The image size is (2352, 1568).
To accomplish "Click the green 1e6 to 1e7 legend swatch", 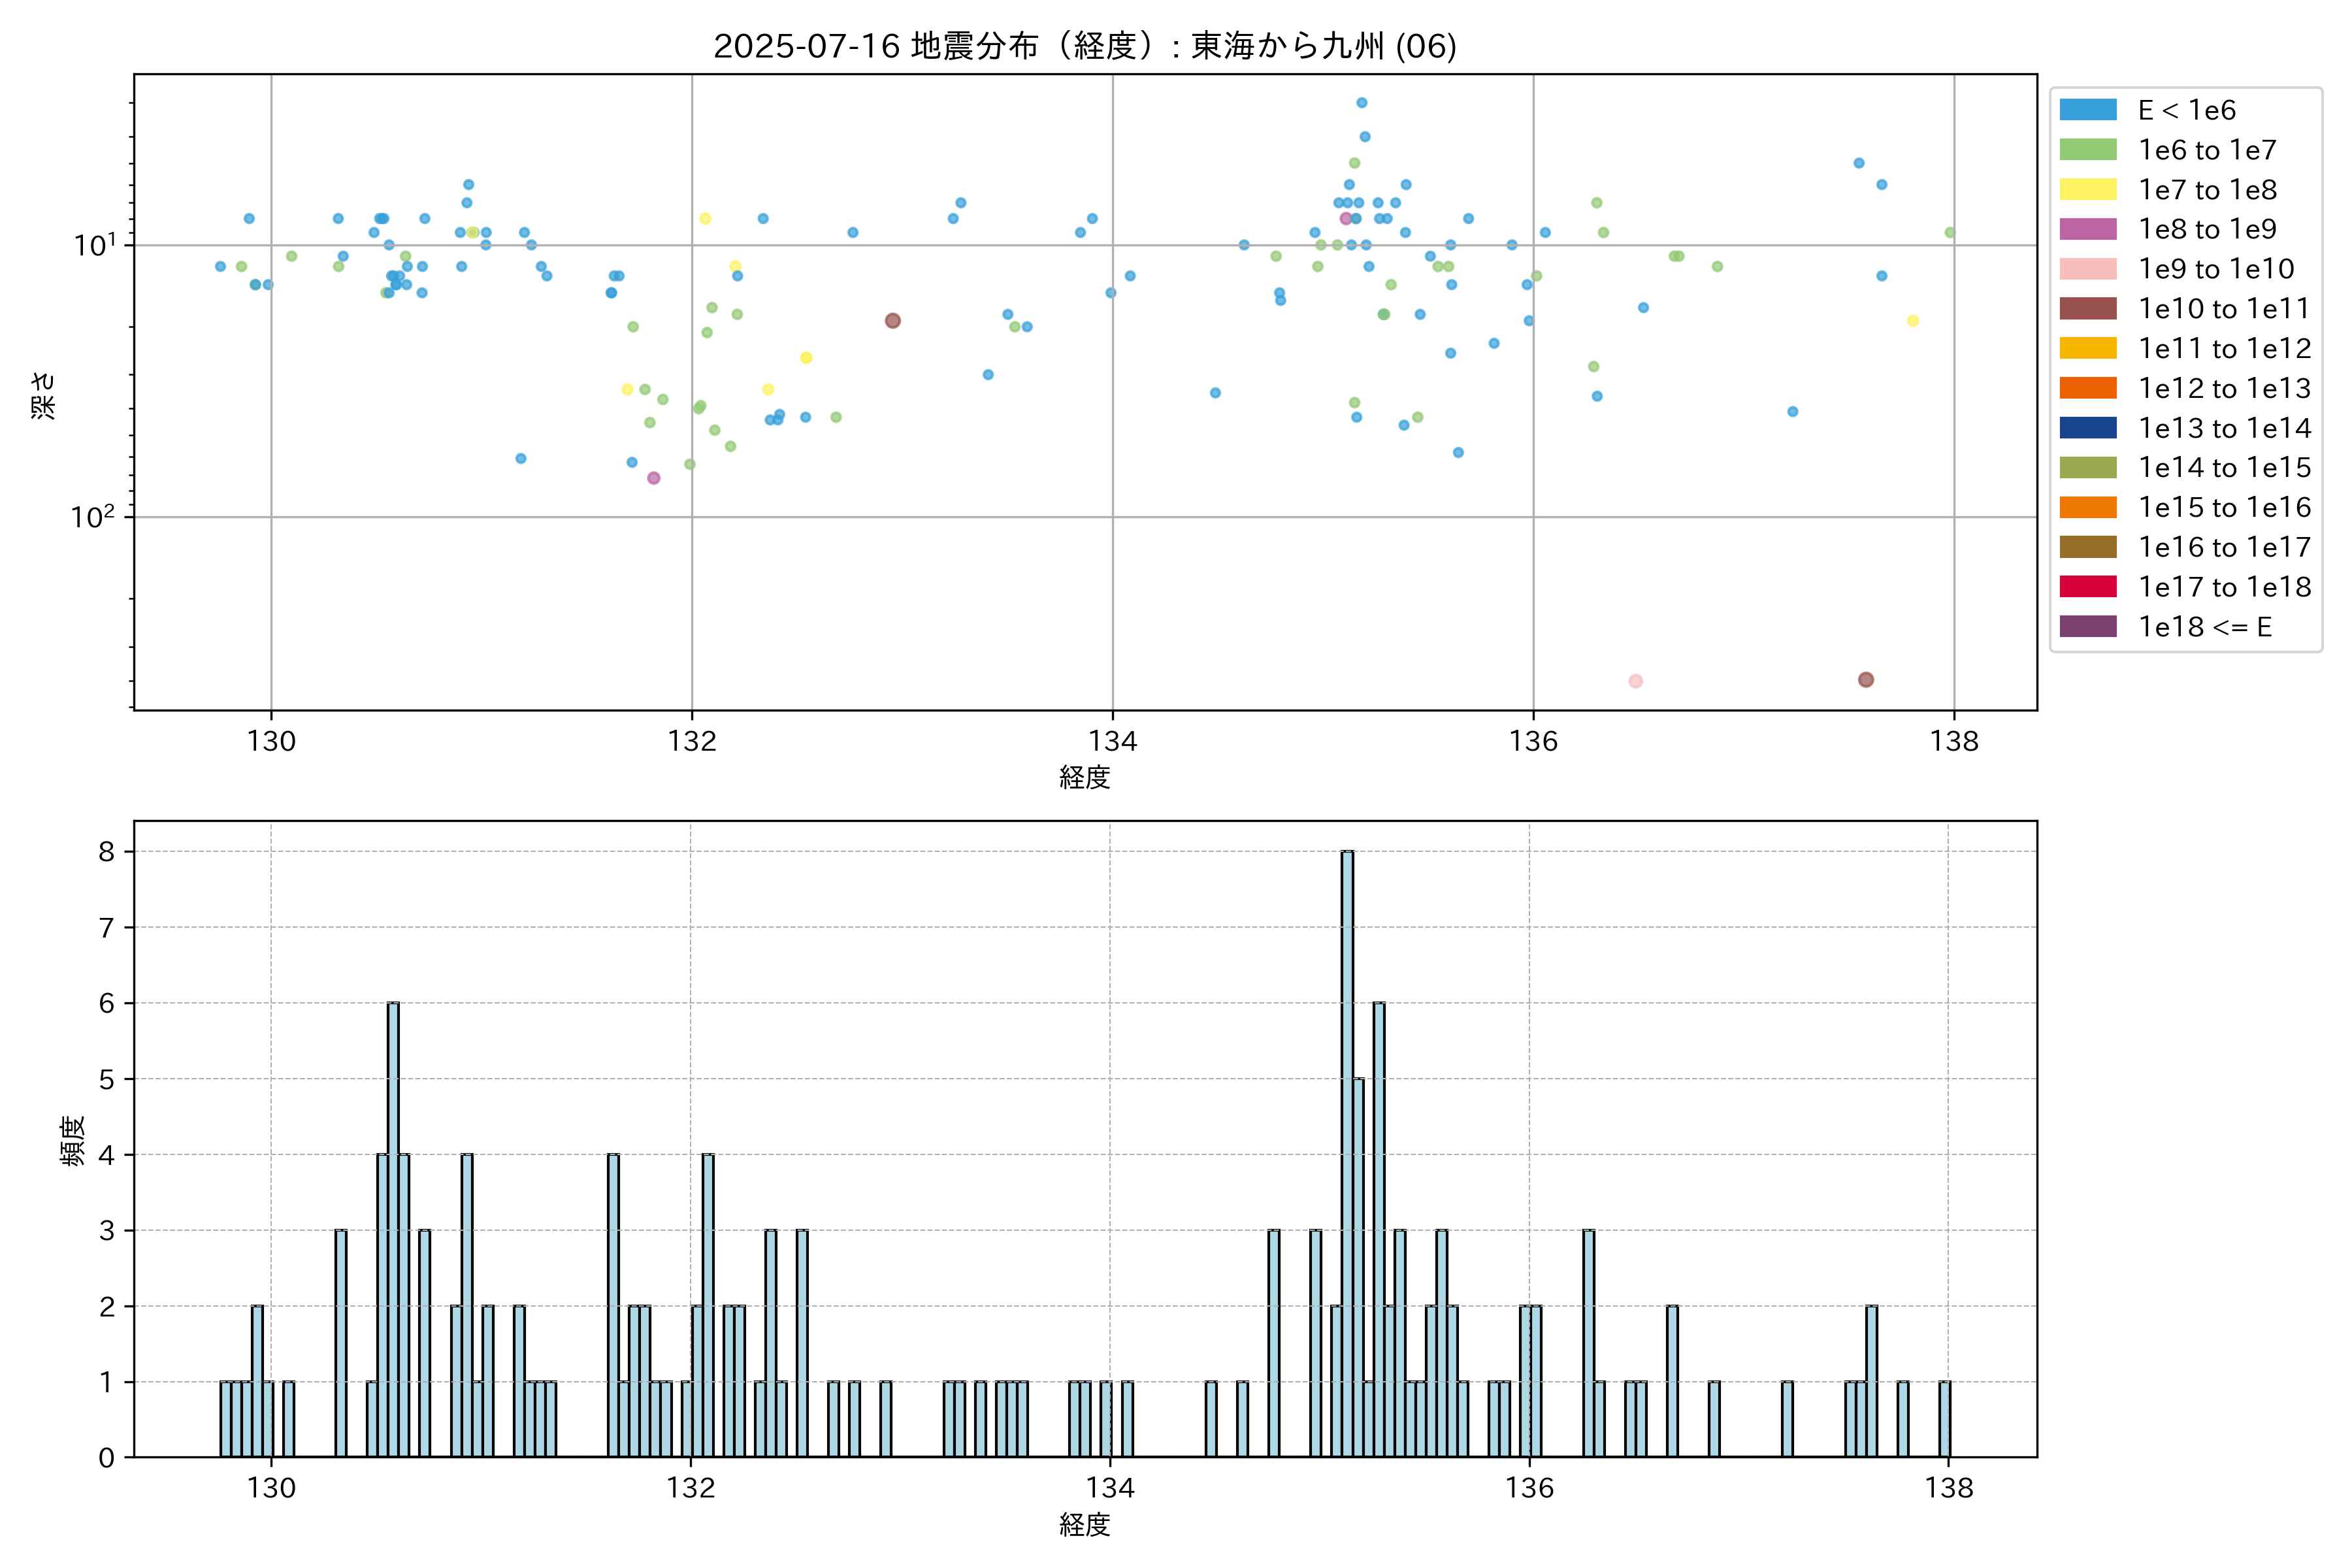I will coord(2087,150).
